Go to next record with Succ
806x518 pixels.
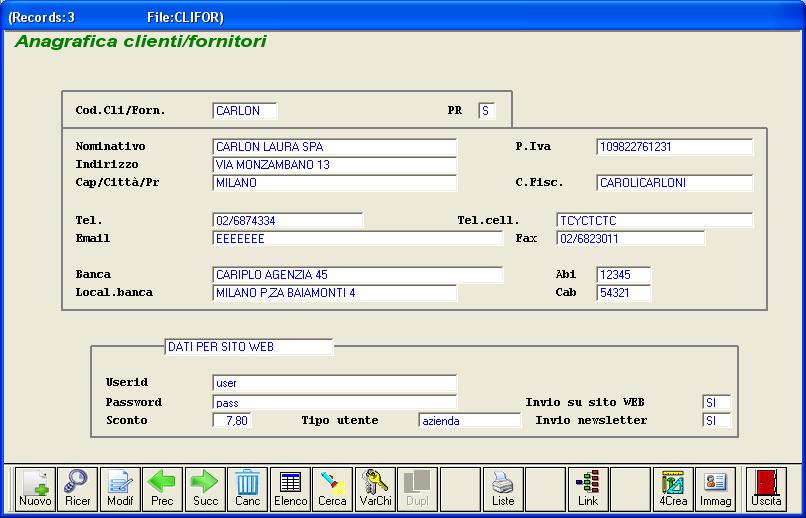pos(205,489)
